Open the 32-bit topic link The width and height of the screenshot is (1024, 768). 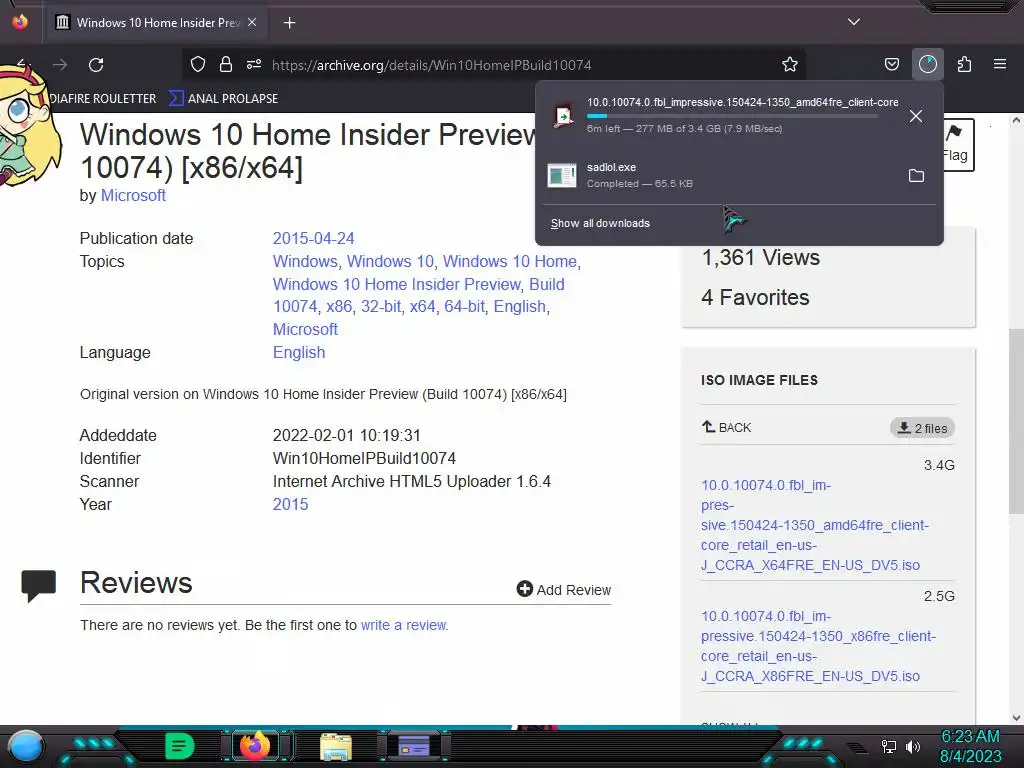tap(381, 306)
